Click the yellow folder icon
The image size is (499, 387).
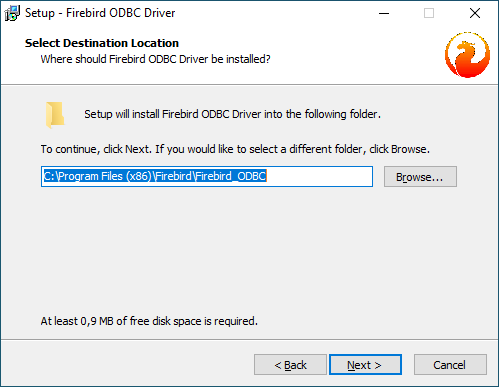tap(55, 115)
